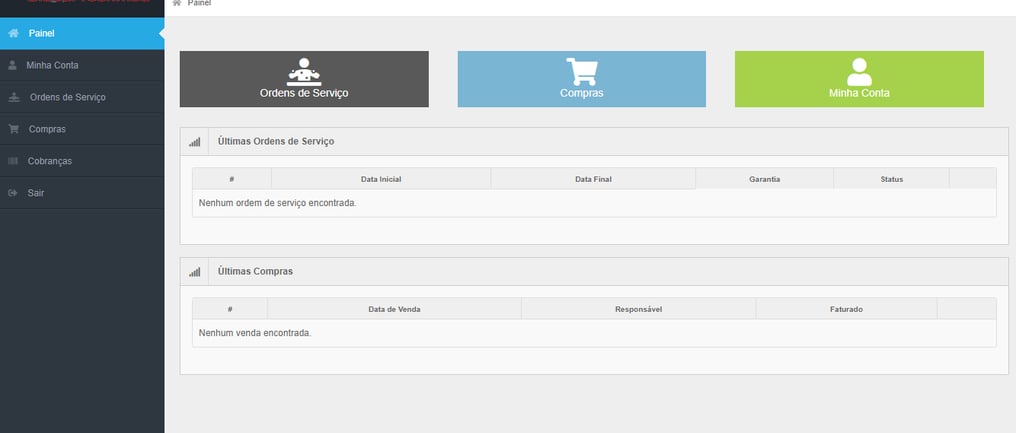Click the service desk icon beside Ordens de Serviço in sidebar
Viewport: 1016px width, 433px height.
14,97
